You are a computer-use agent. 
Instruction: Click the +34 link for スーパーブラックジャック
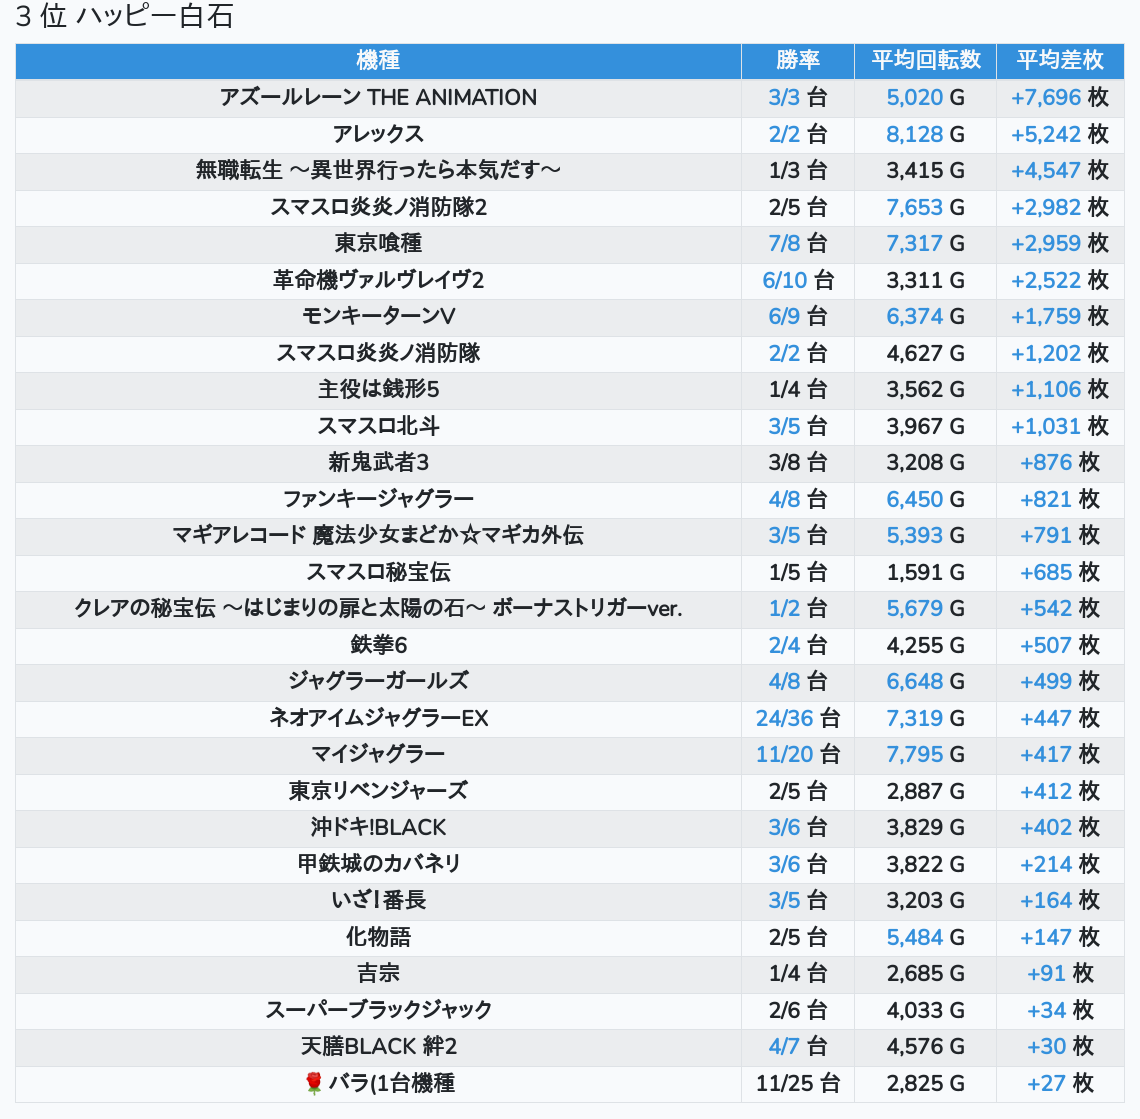[1046, 1010]
